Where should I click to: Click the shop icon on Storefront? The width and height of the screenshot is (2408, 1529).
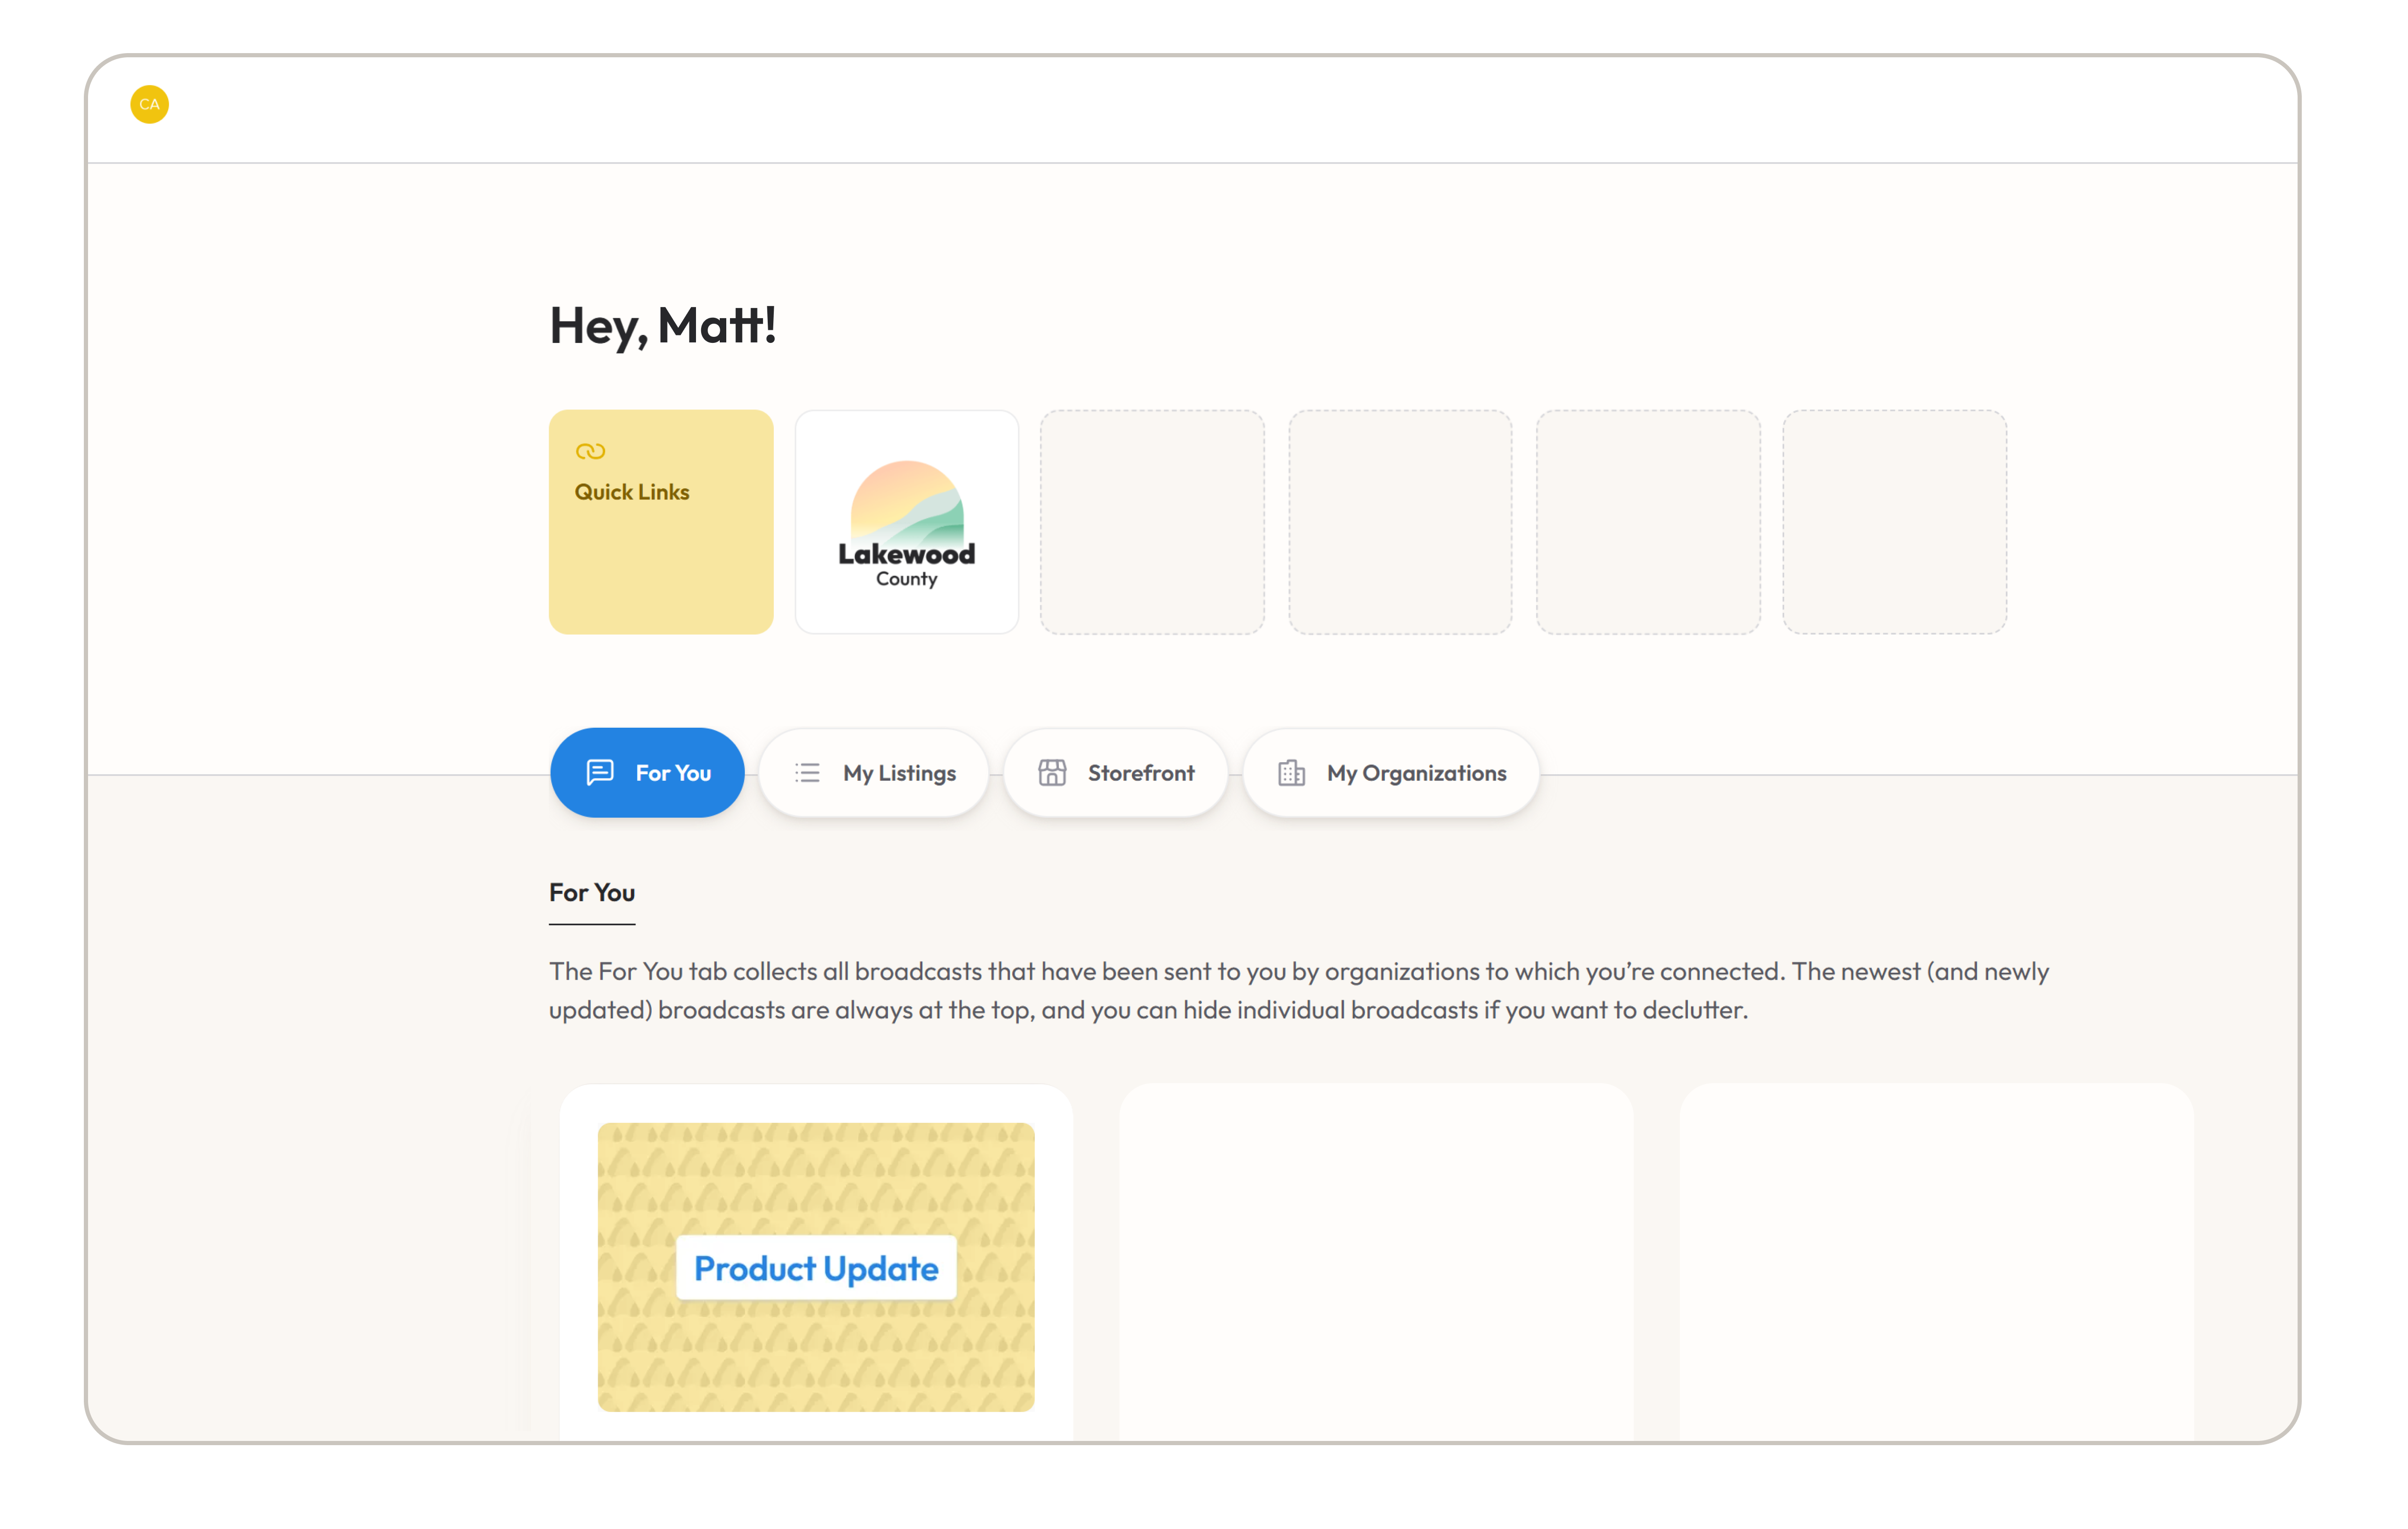tap(1052, 772)
